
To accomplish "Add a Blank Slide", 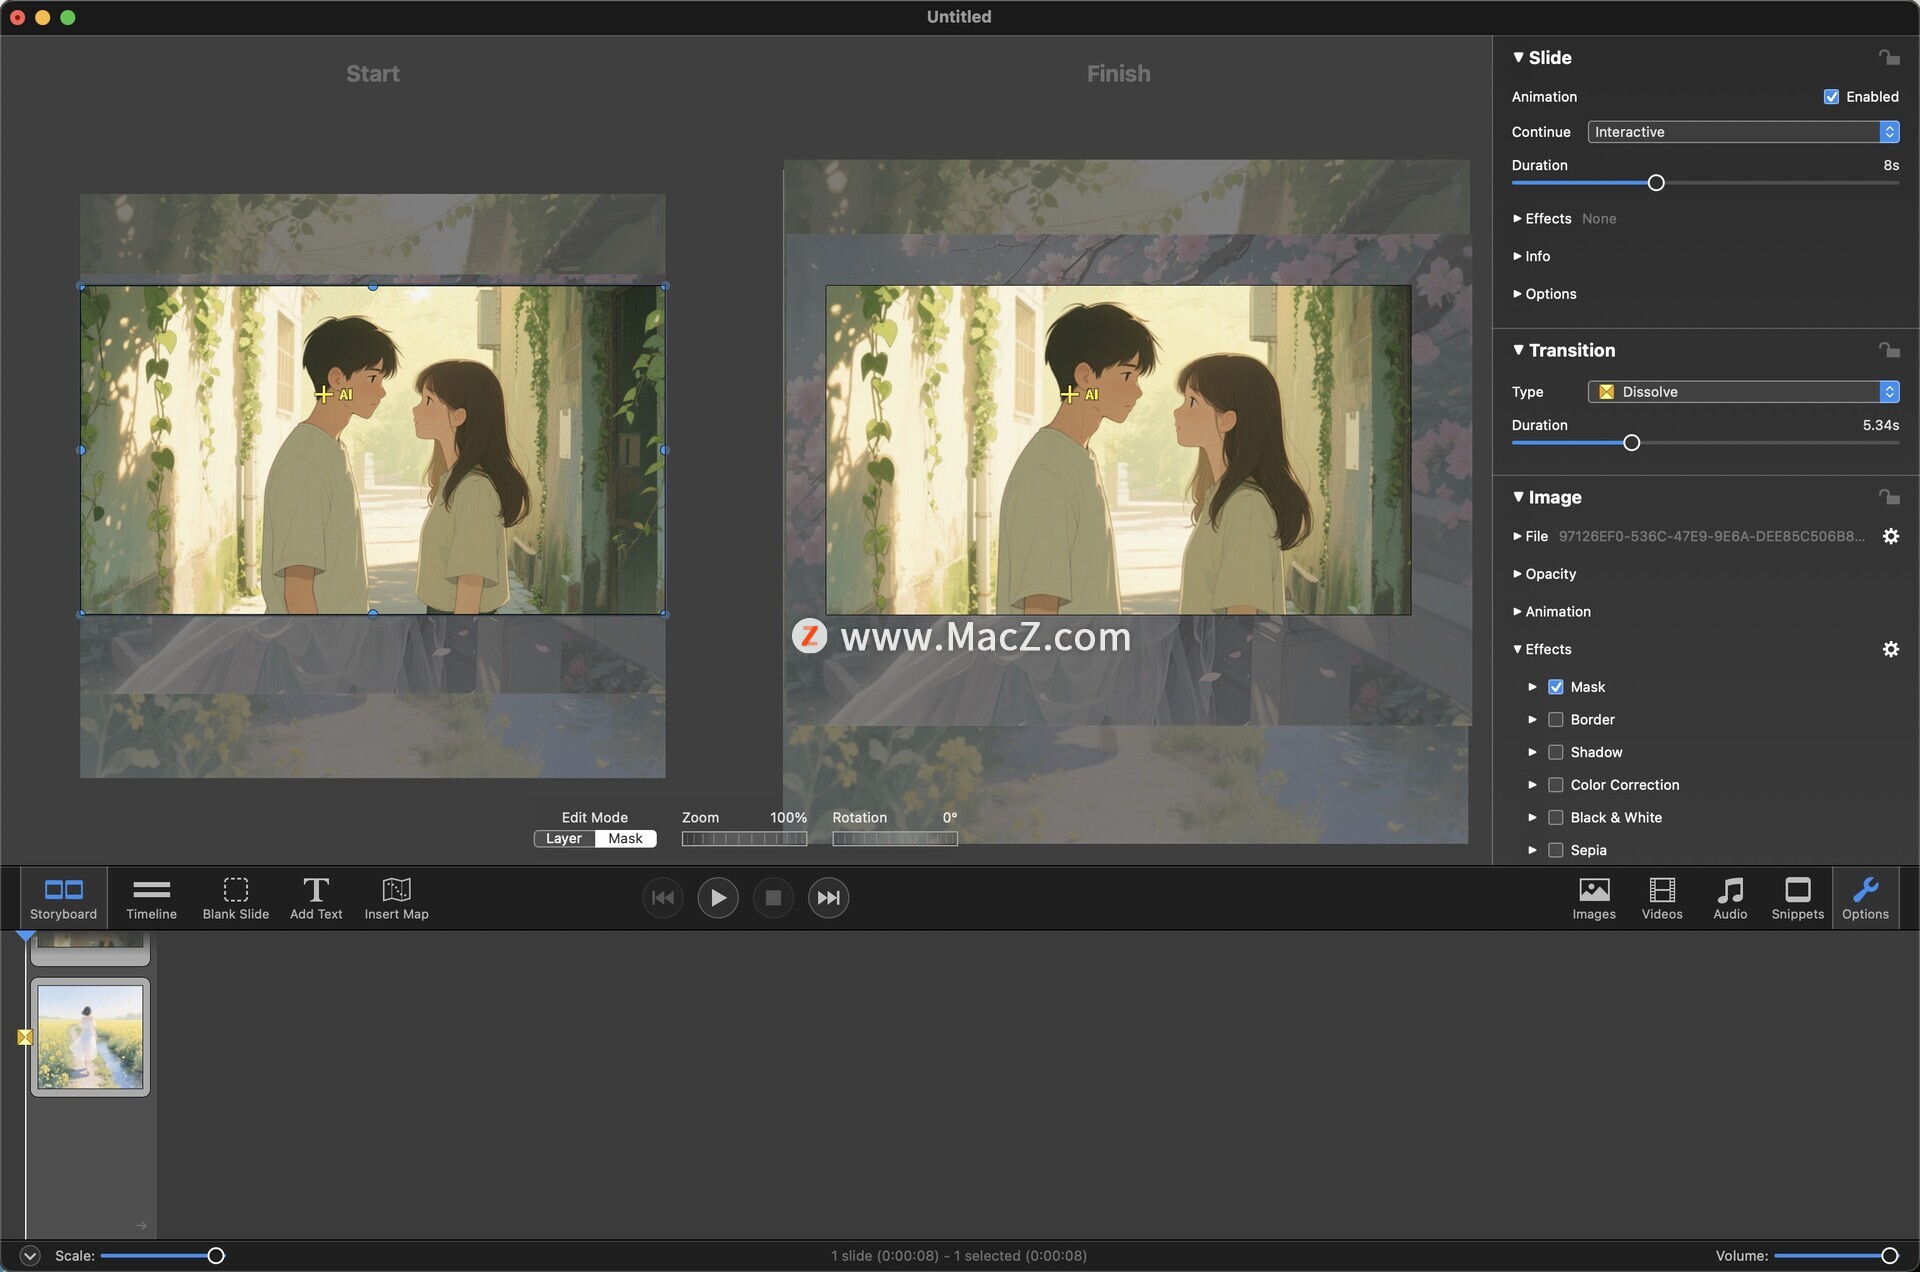I will tap(235, 898).
